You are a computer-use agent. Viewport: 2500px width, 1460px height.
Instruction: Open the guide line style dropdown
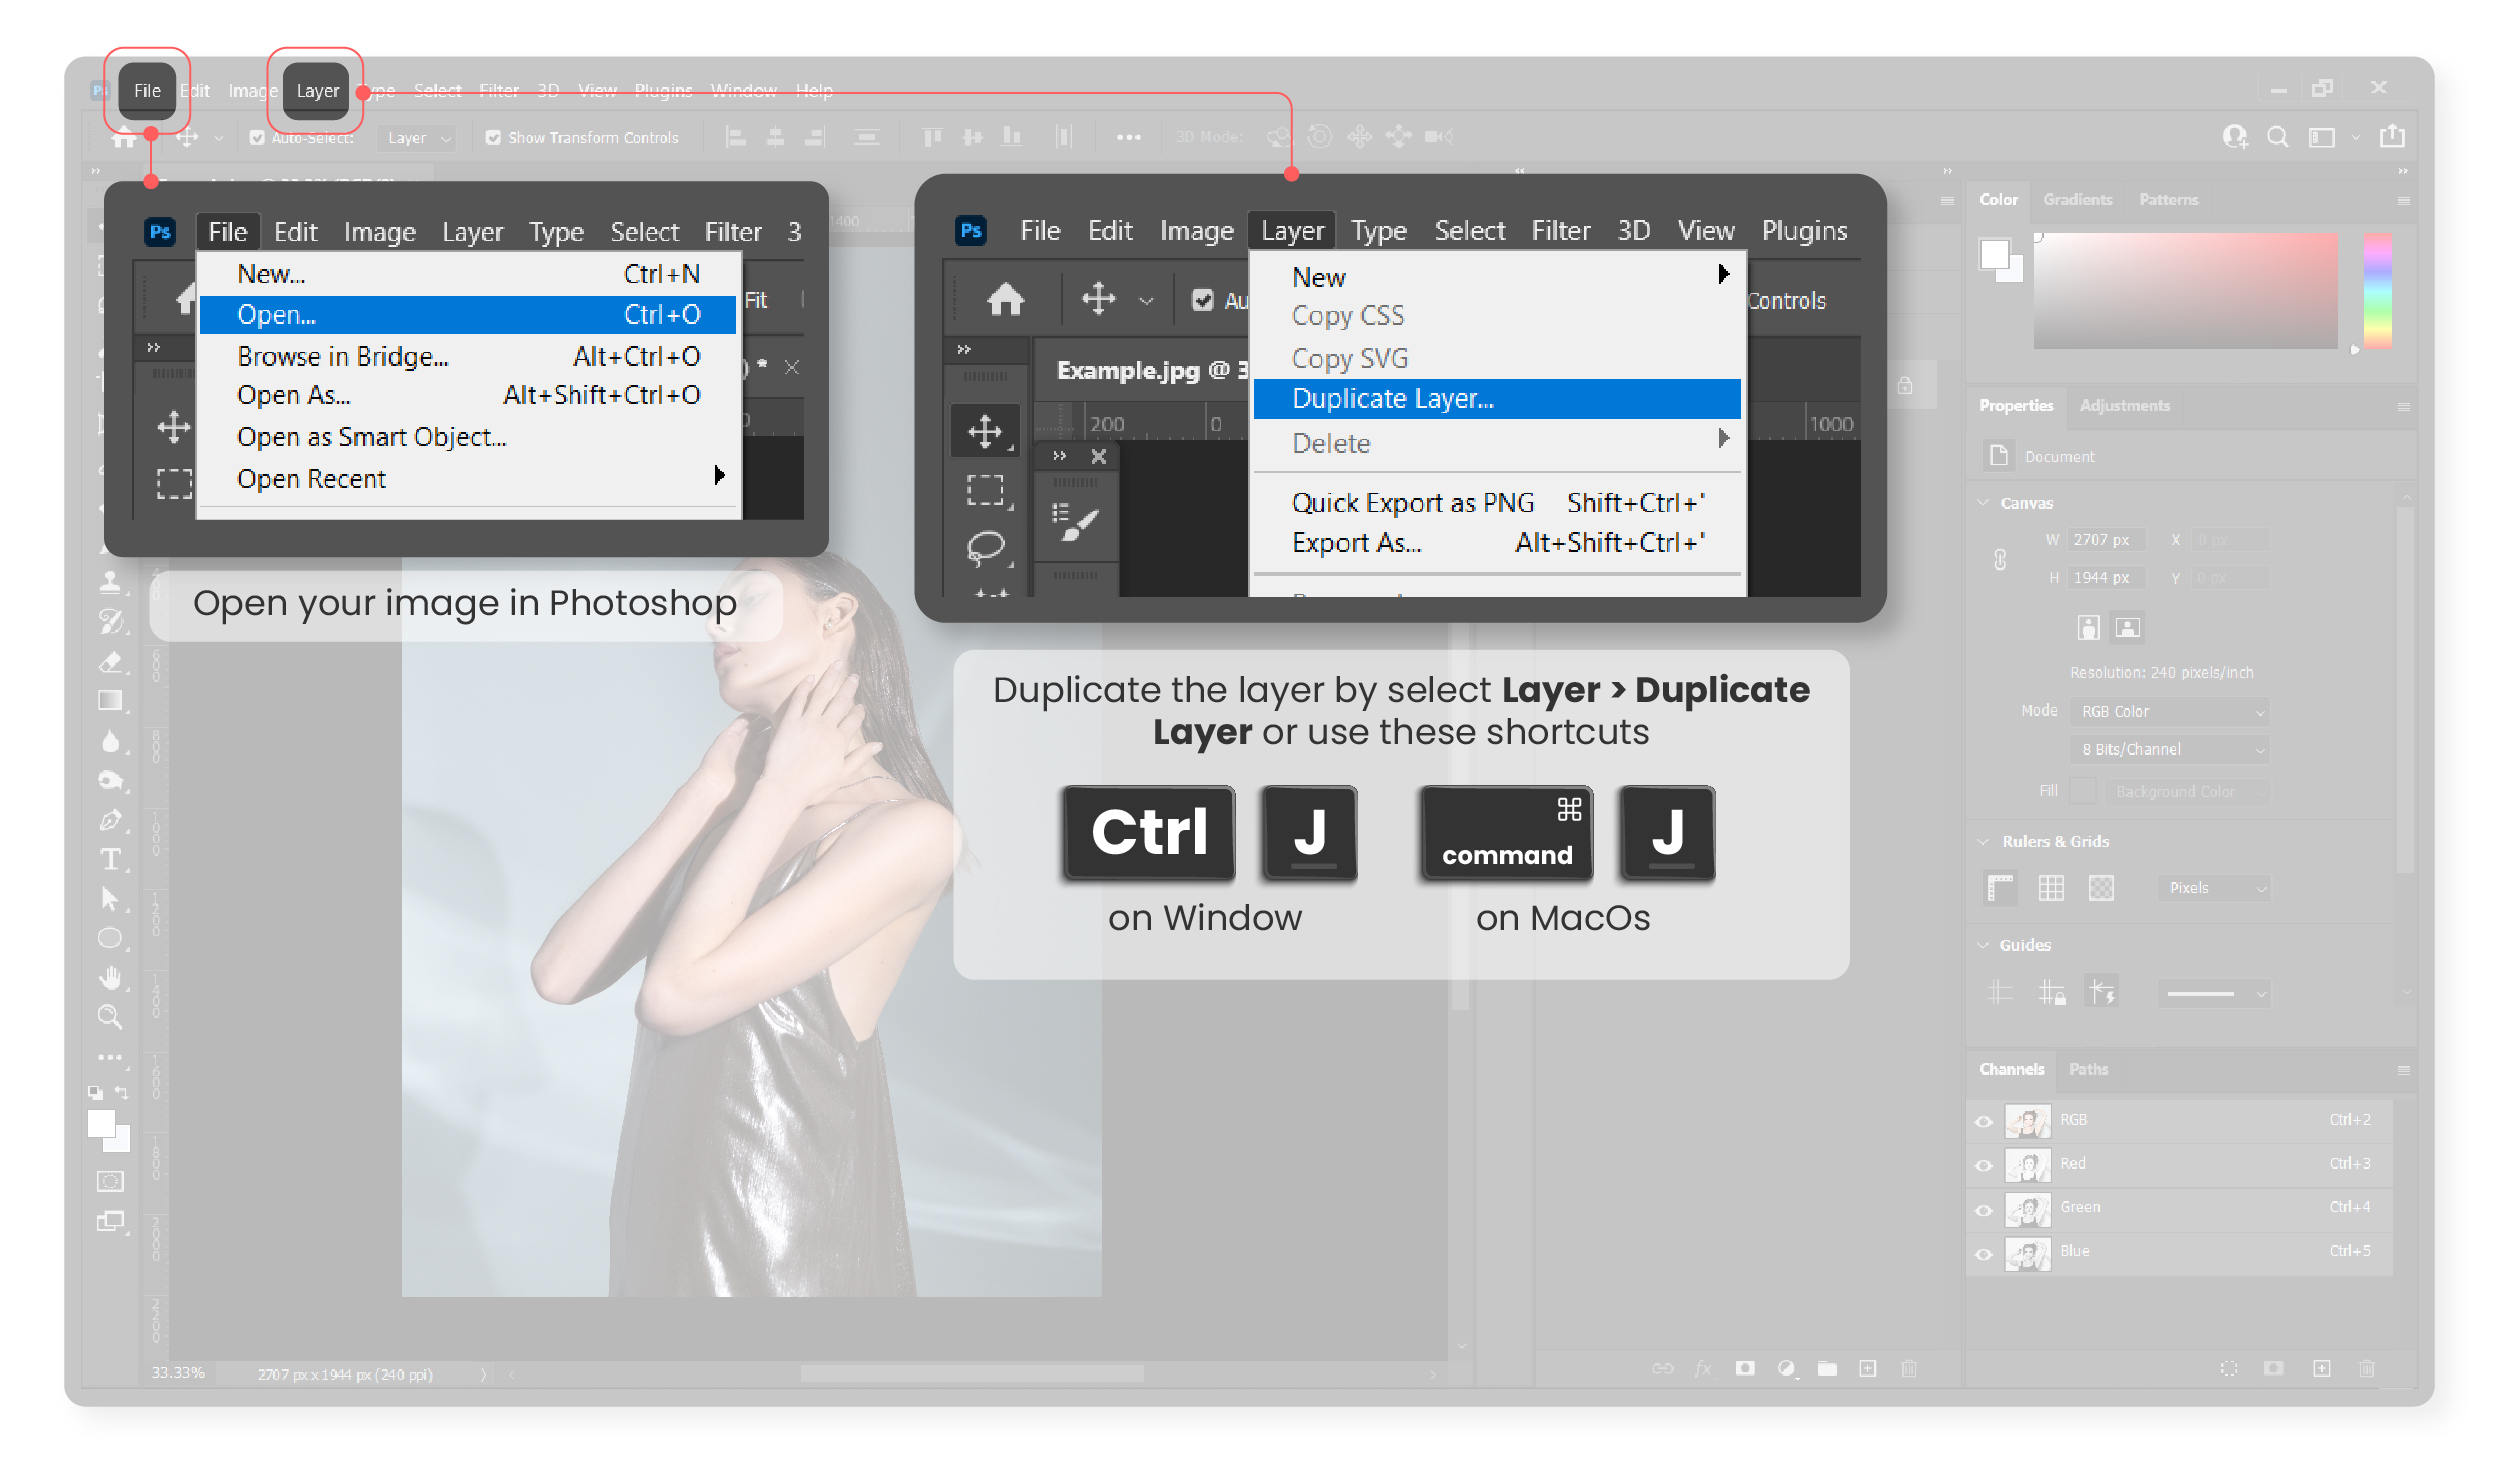2214,993
